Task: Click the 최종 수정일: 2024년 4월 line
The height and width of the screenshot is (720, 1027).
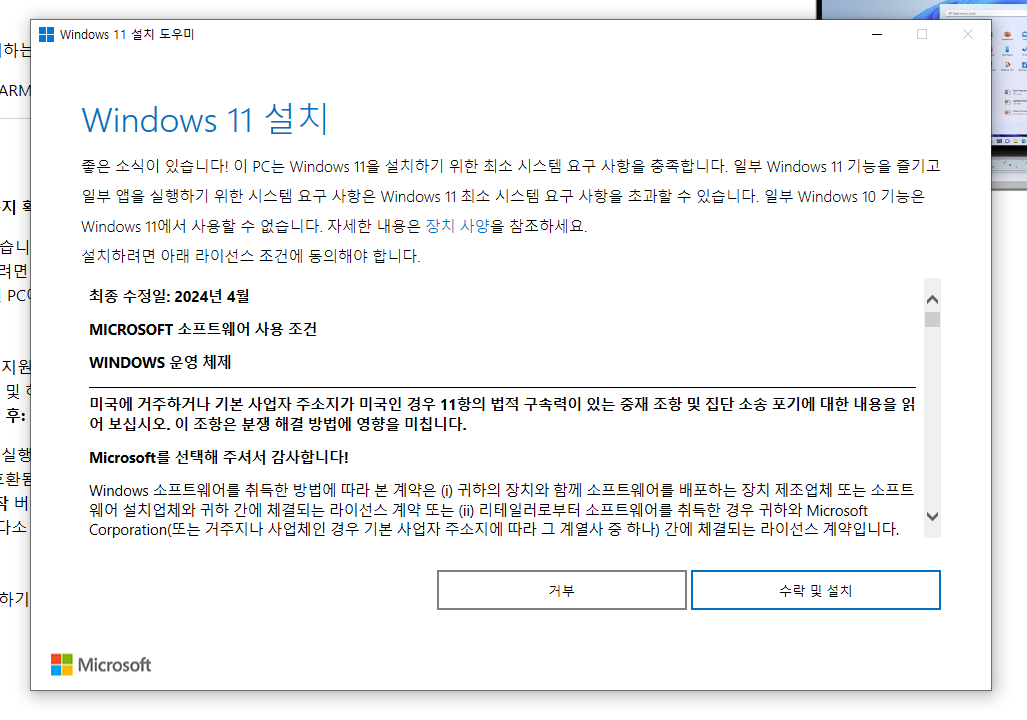Action: click(x=169, y=296)
